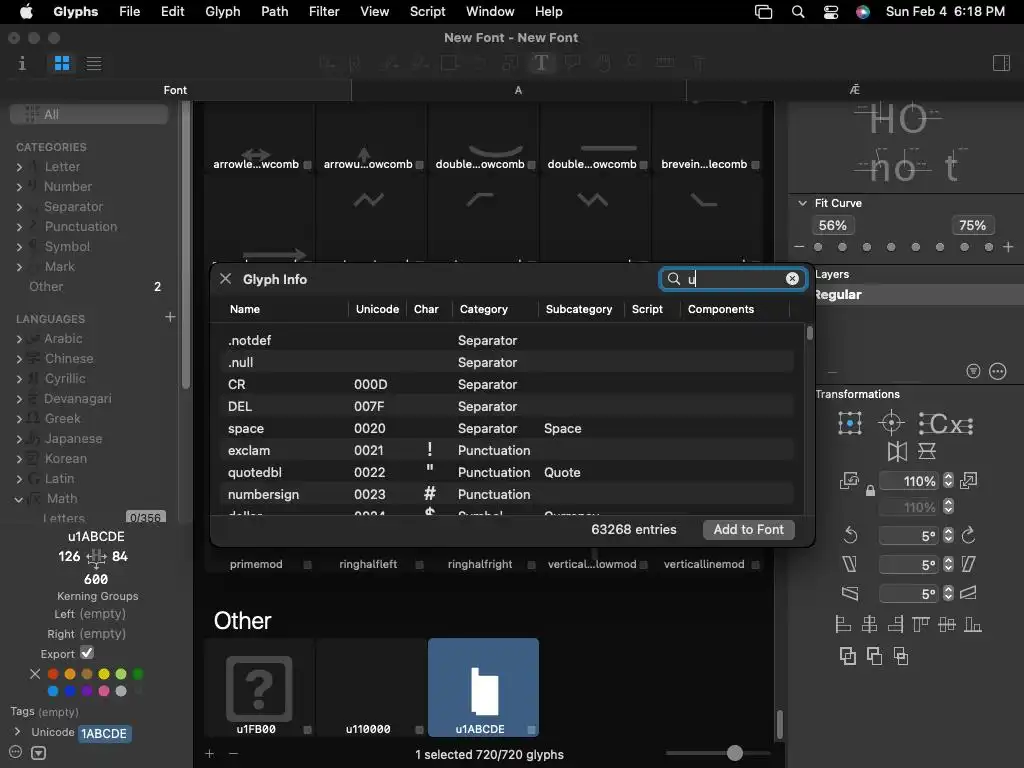
Task: Open the Path menu
Action: pyautogui.click(x=274, y=11)
